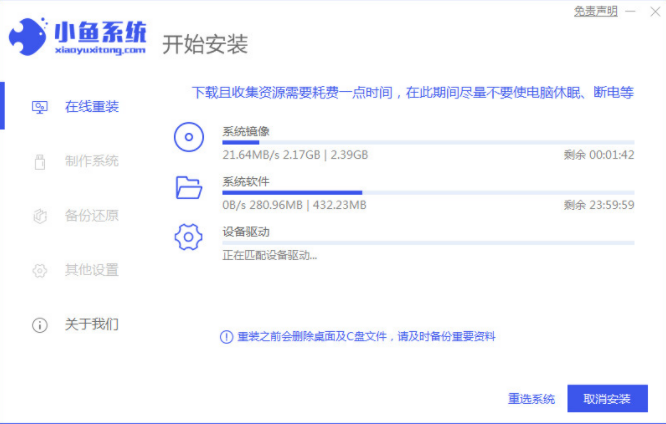Open the 免责声明 link
Screen dimensions: 666x424
597,11
